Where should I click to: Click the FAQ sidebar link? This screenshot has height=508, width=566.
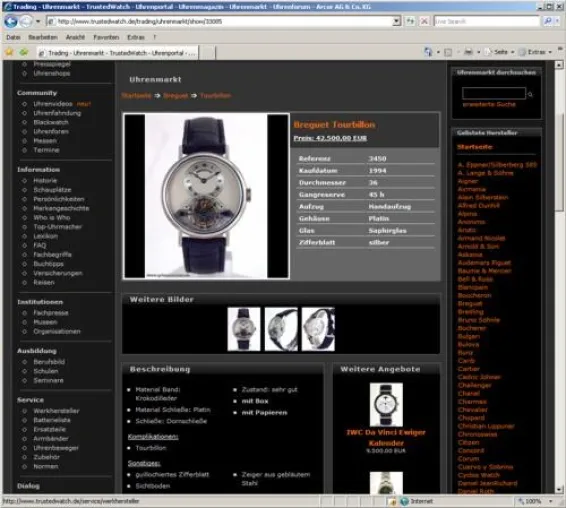pyautogui.click(x=40, y=246)
